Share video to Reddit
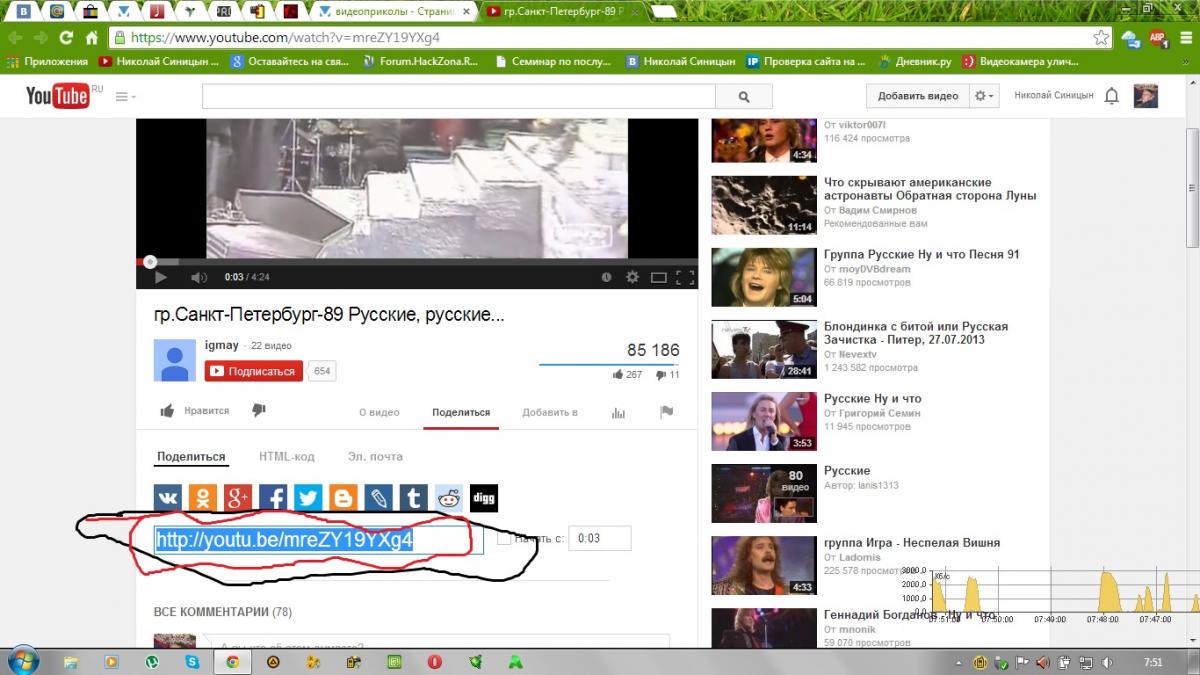 [448, 498]
